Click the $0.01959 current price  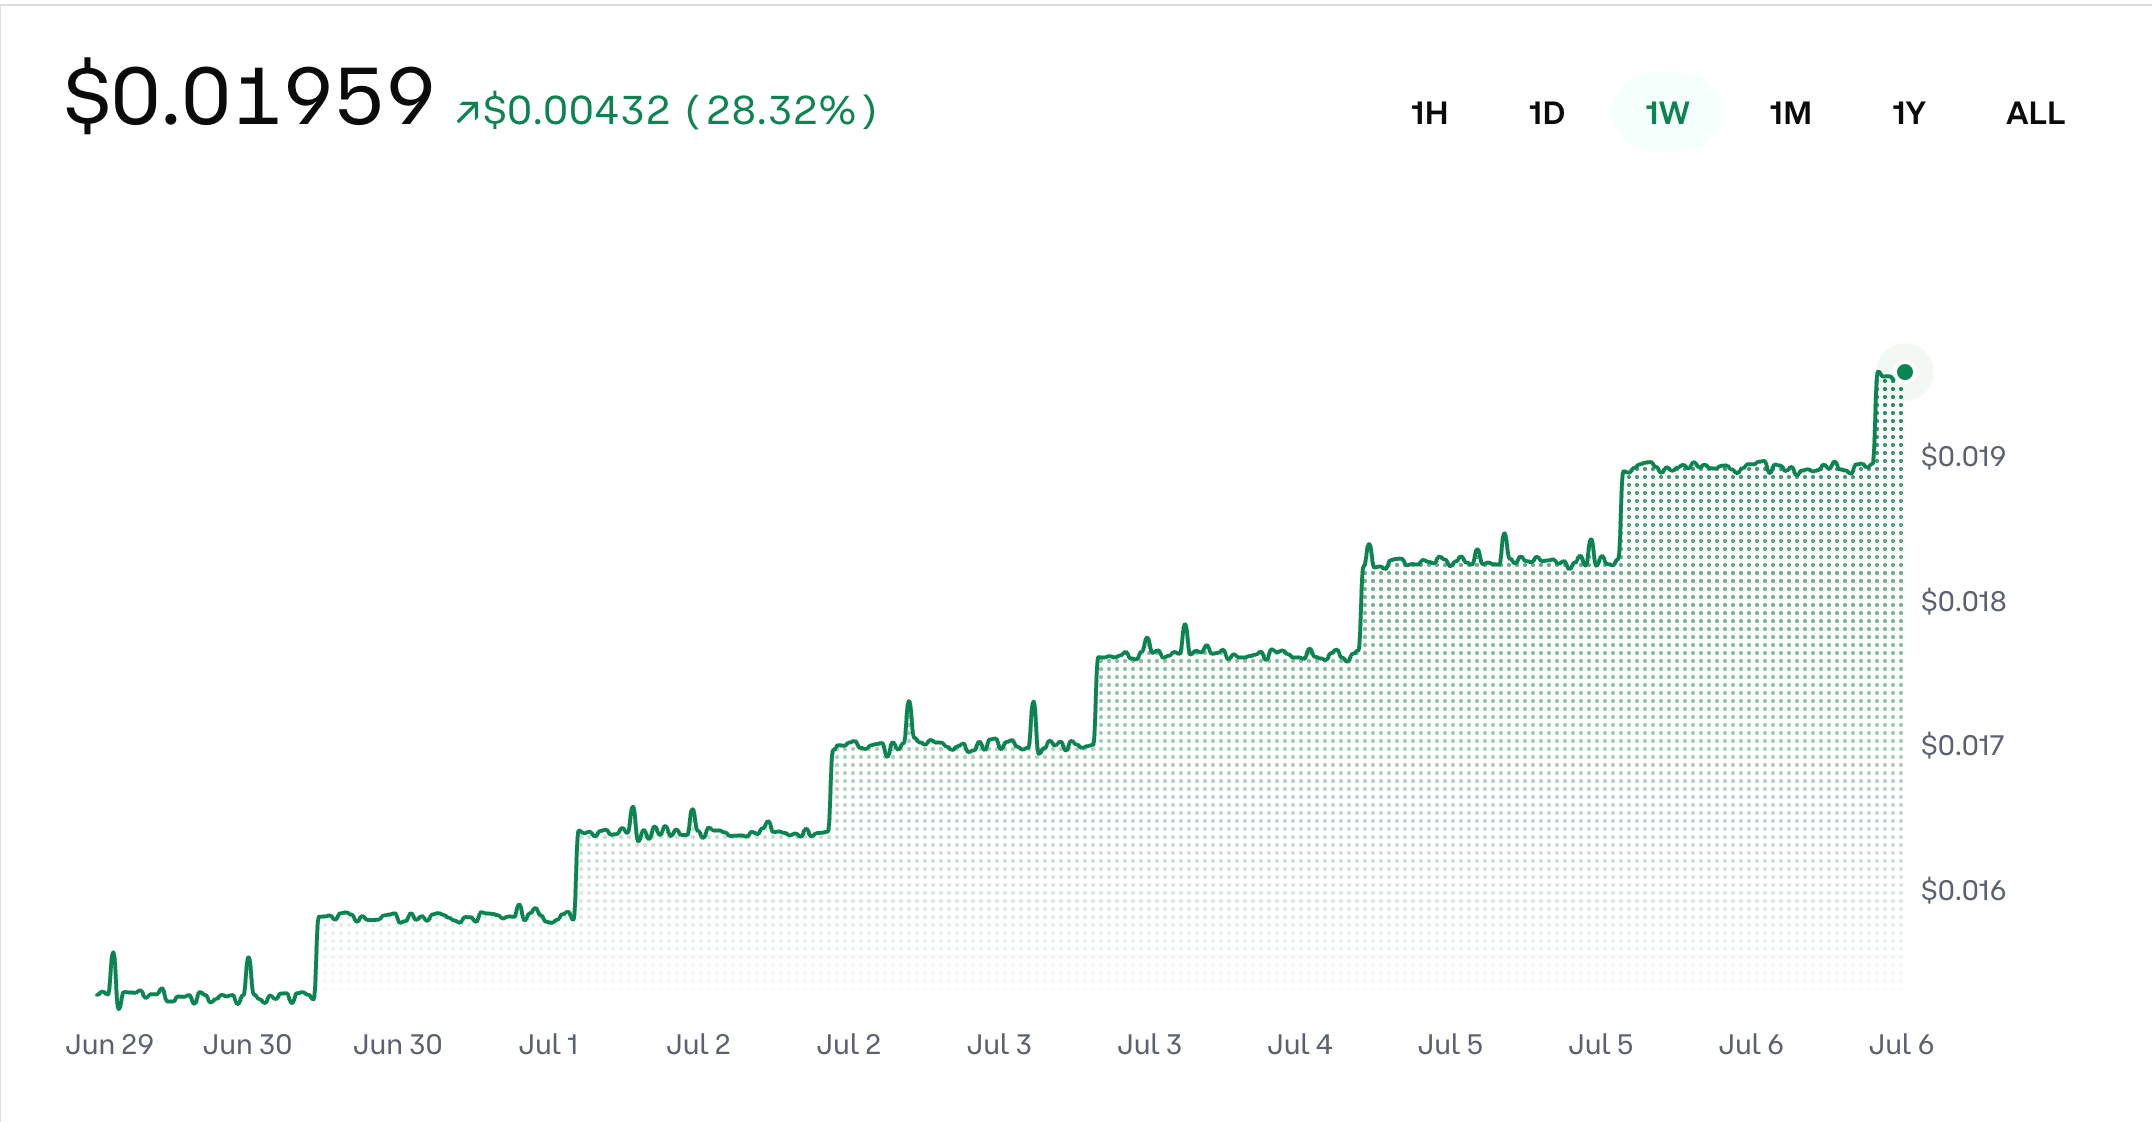point(249,97)
